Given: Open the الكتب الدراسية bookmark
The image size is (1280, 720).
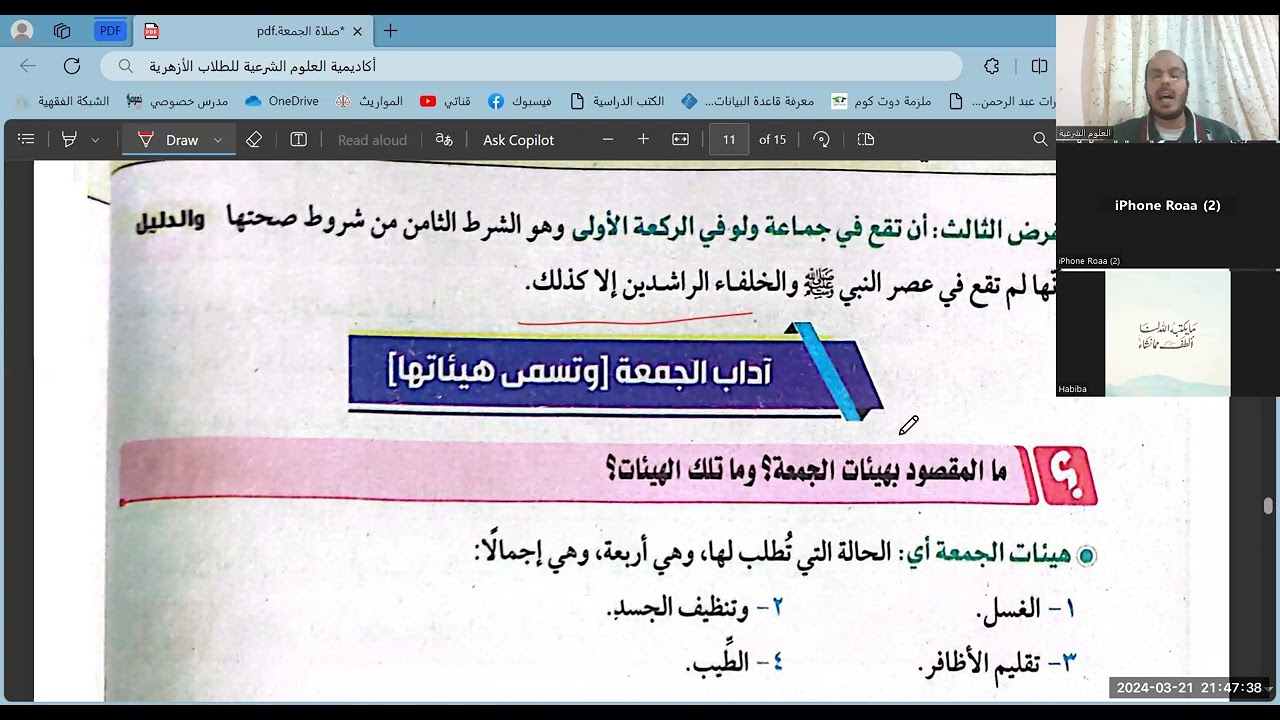Looking at the screenshot, I should (x=617, y=101).
